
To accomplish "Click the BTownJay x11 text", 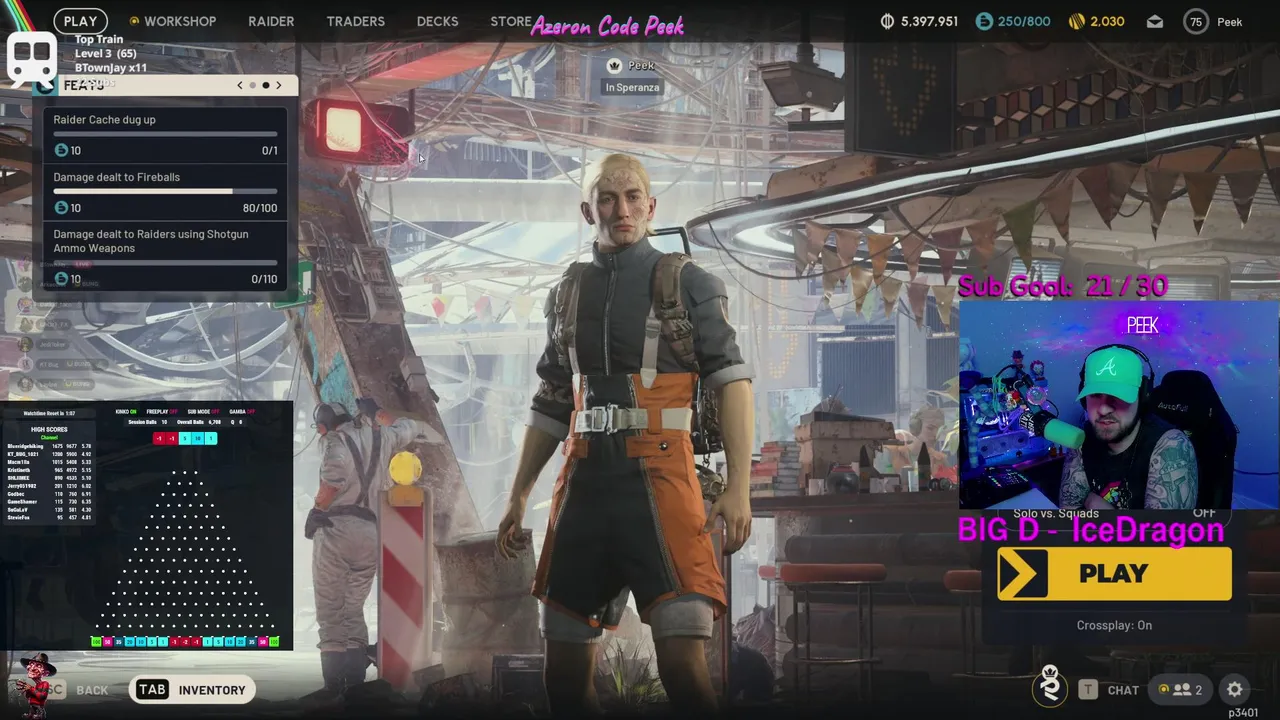I will pos(111,68).
